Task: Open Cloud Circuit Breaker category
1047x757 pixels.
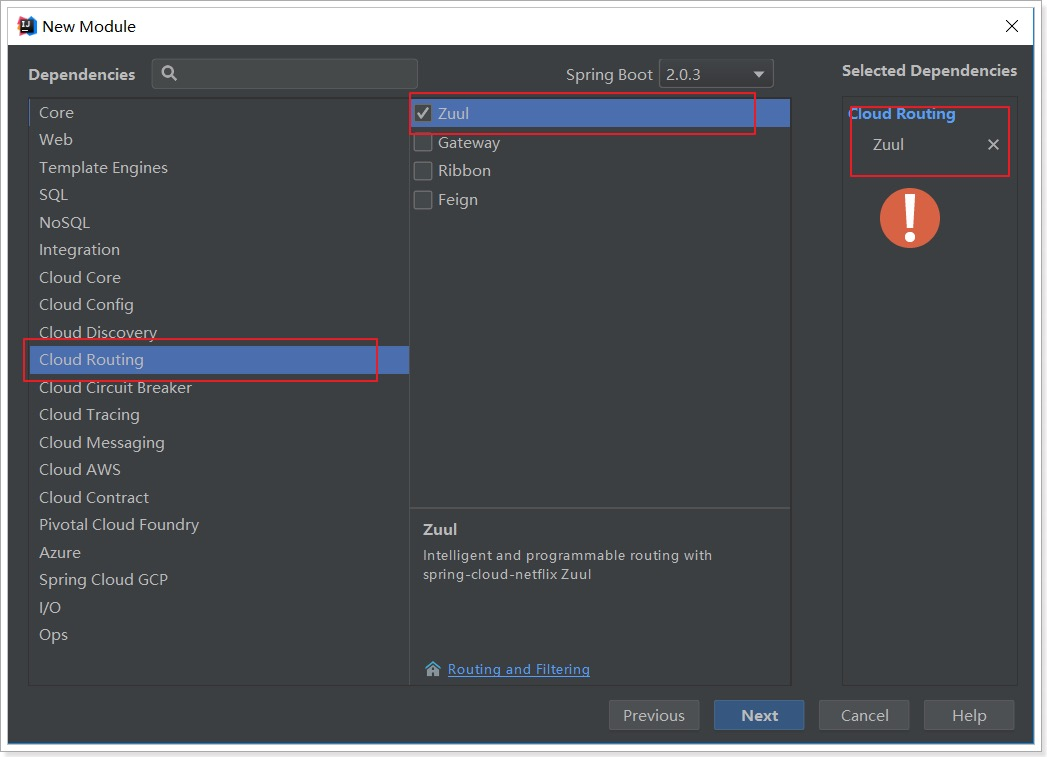Action: 219,387
